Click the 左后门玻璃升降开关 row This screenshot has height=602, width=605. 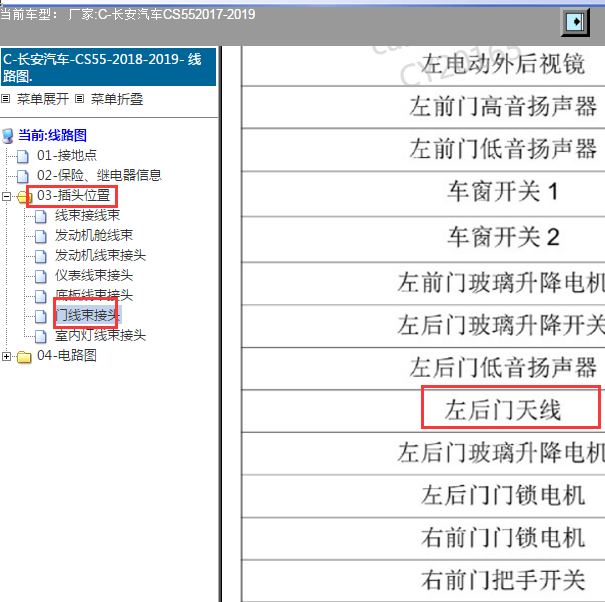coord(423,326)
